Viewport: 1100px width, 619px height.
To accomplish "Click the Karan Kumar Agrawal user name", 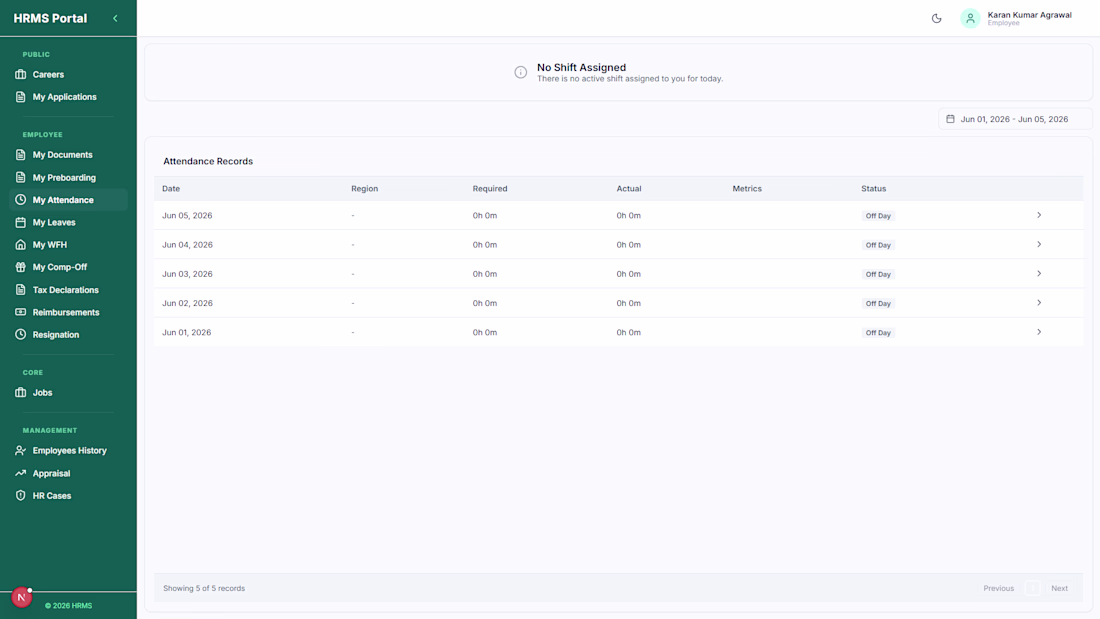I will 1029,15.
